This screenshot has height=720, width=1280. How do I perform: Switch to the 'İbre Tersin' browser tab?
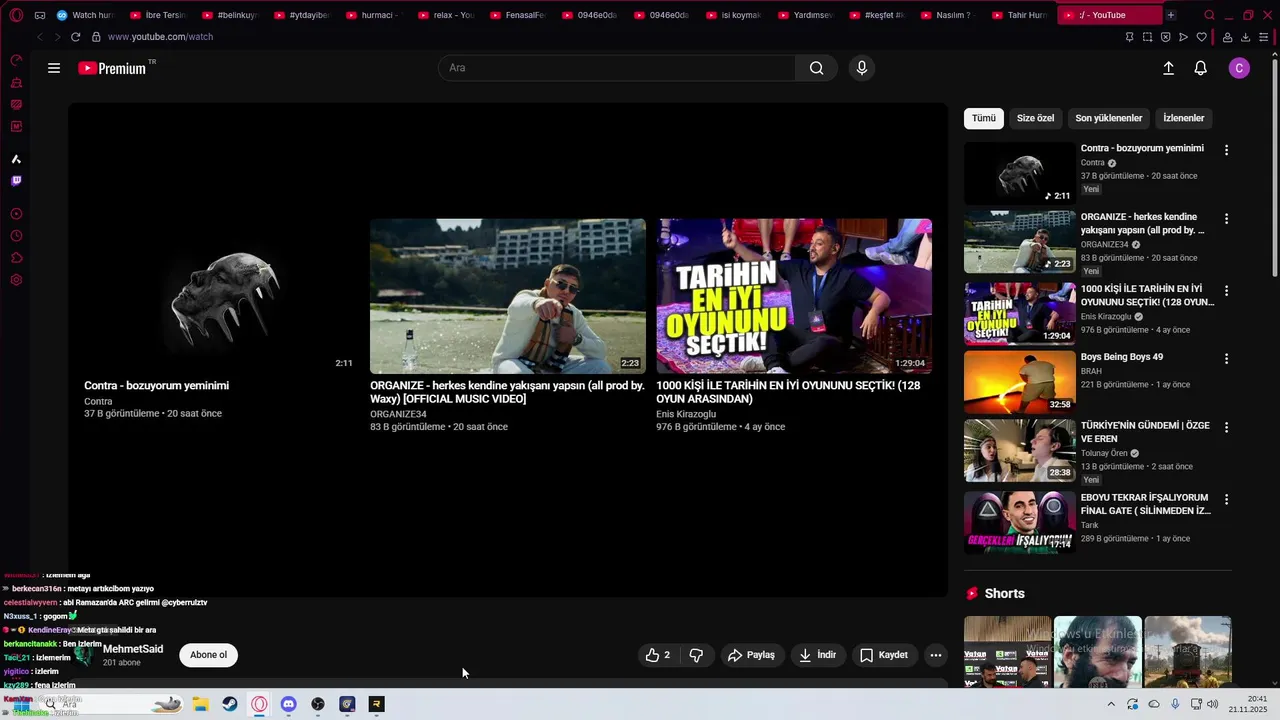click(x=159, y=15)
